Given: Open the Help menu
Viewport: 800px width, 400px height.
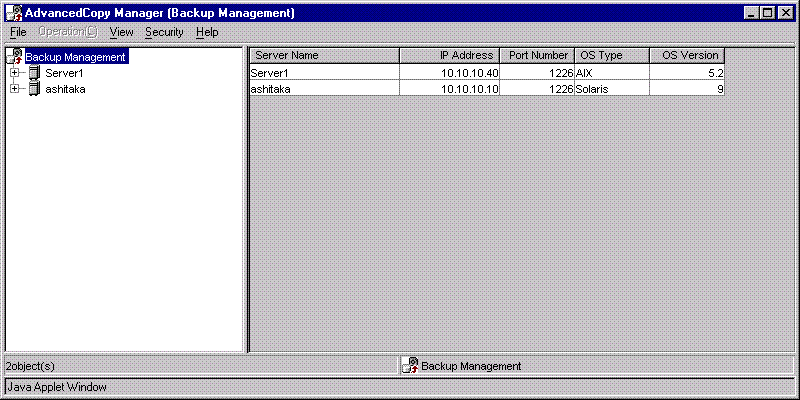Looking at the screenshot, I should click(207, 32).
